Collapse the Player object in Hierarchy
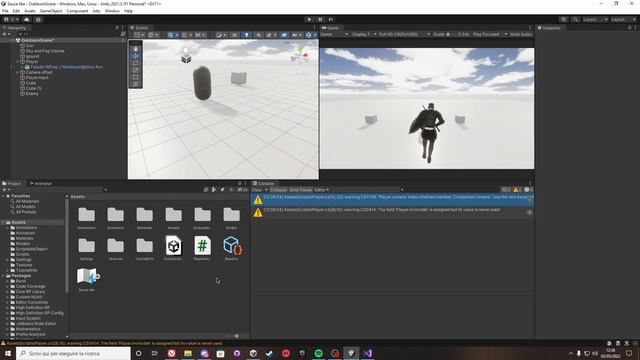Screen dimensions: 640x360 click(18, 62)
